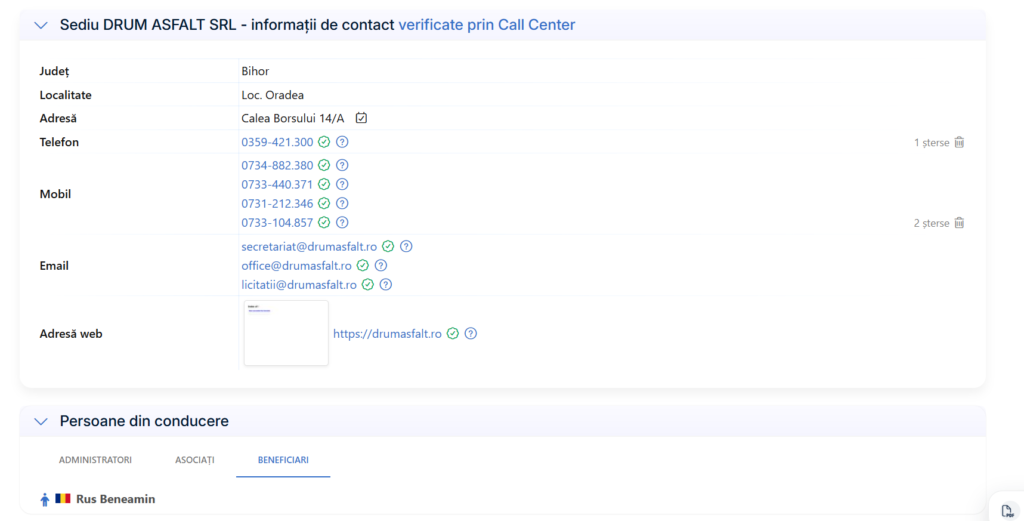Click the address verification icon next to Calea Borsului 14/A
Image resolution: width=1024 pixels, height=521 pixels.
click(361, 118)
